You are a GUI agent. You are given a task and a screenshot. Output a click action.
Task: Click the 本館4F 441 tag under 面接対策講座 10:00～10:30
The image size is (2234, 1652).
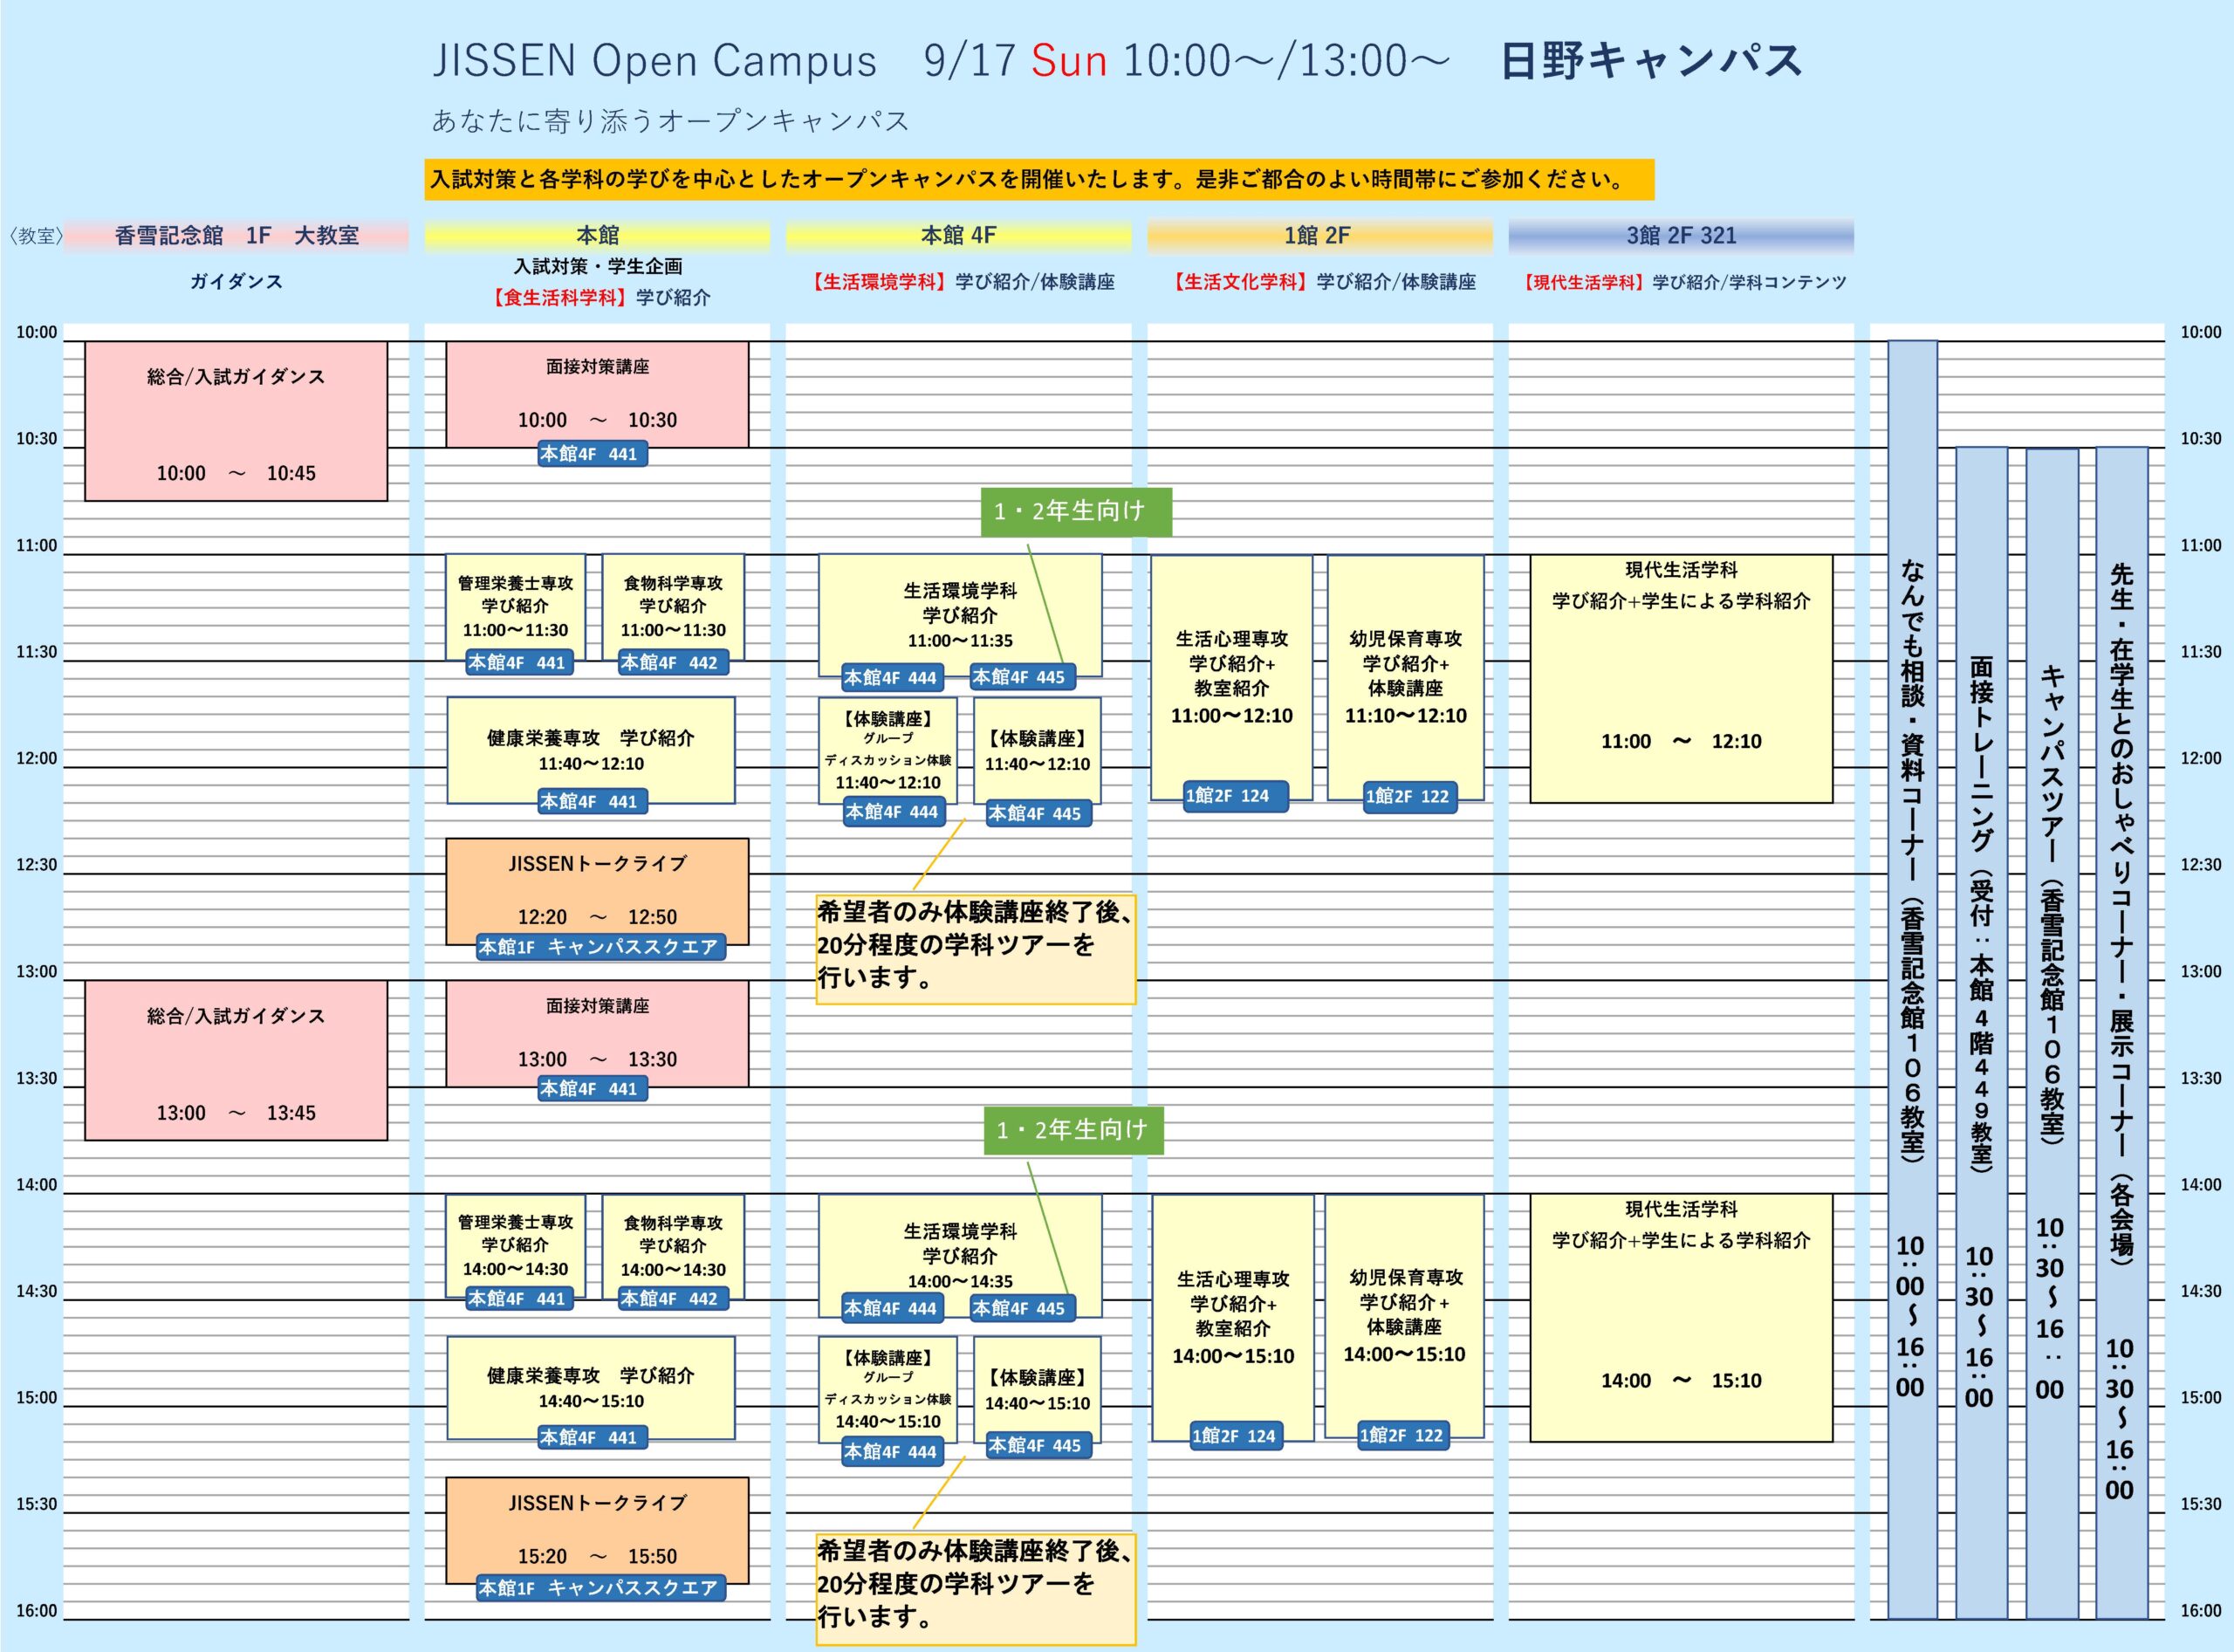pyautogui.click(x=593, y=454)
